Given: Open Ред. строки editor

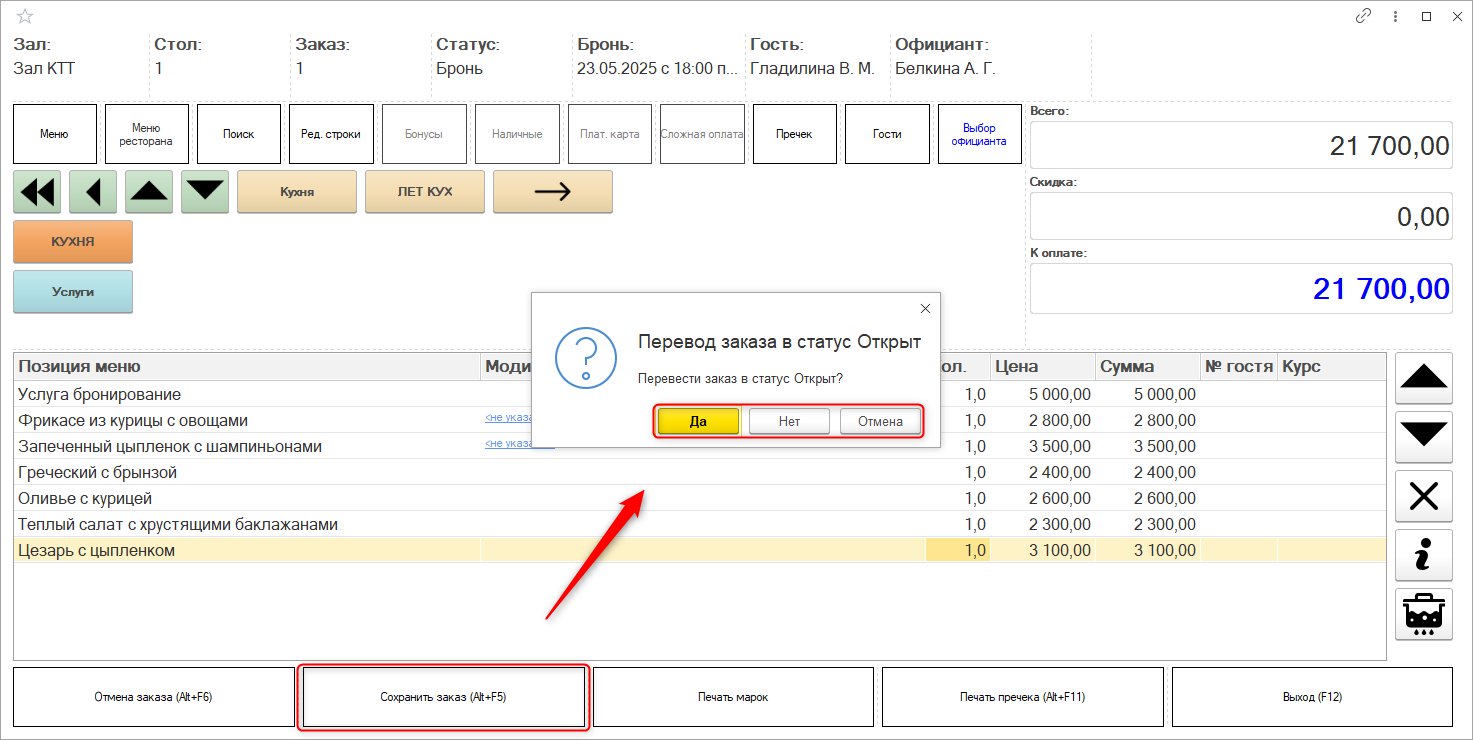Looking at the screenshot, I should (x=331, y=134).
